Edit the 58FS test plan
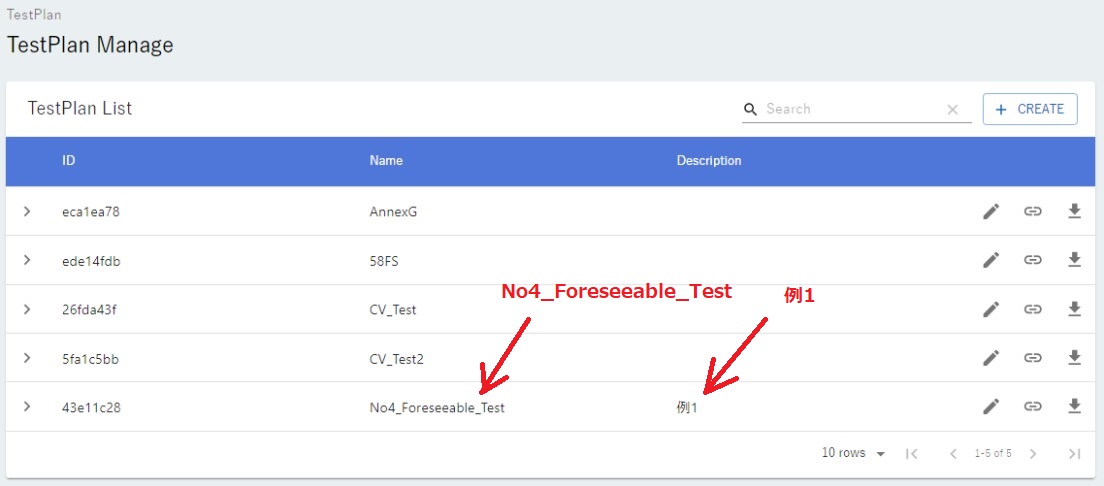1104x486 pixels. click(x=991, y=260)
